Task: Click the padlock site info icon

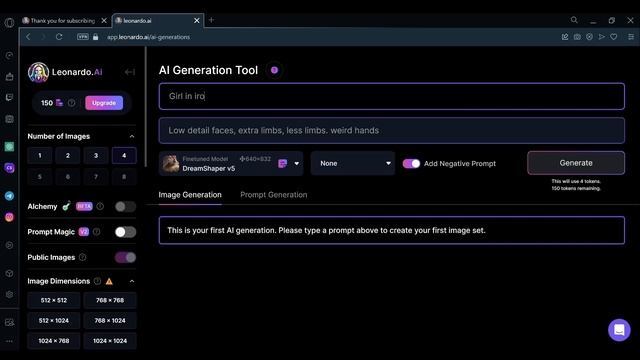Action: coord(96,37)
